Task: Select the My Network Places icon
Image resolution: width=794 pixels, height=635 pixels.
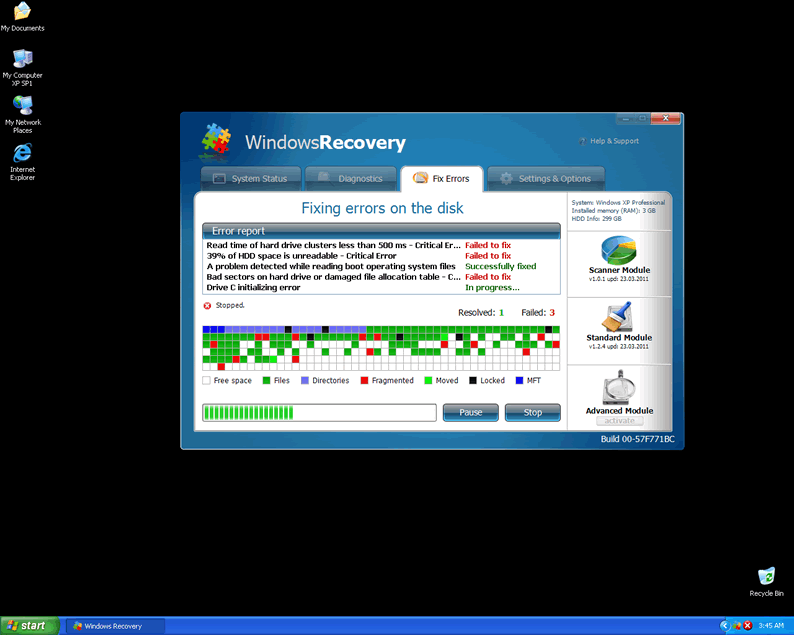Action: coord(22,106)
